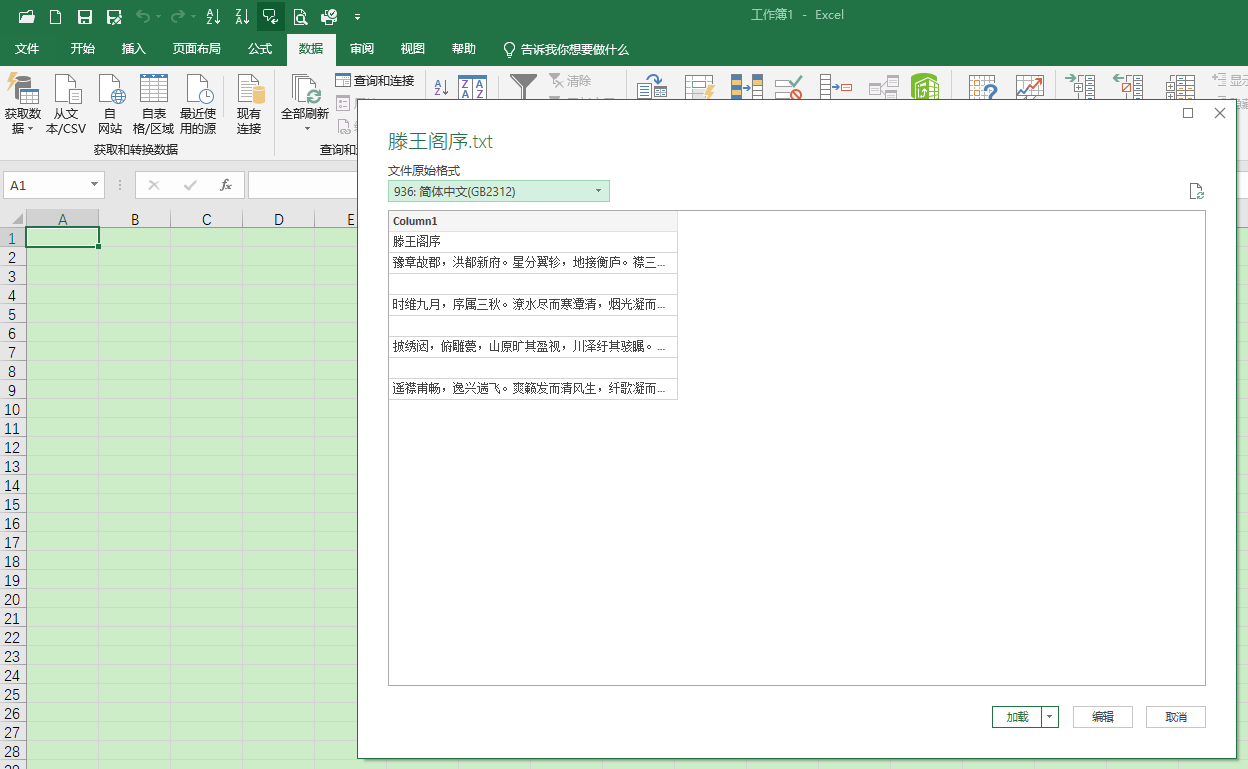The width and height of the screenshot is (1248, 769).
Task: Open the Sort dialog icon in the ribbon
Action: click(x=472, y=87)
